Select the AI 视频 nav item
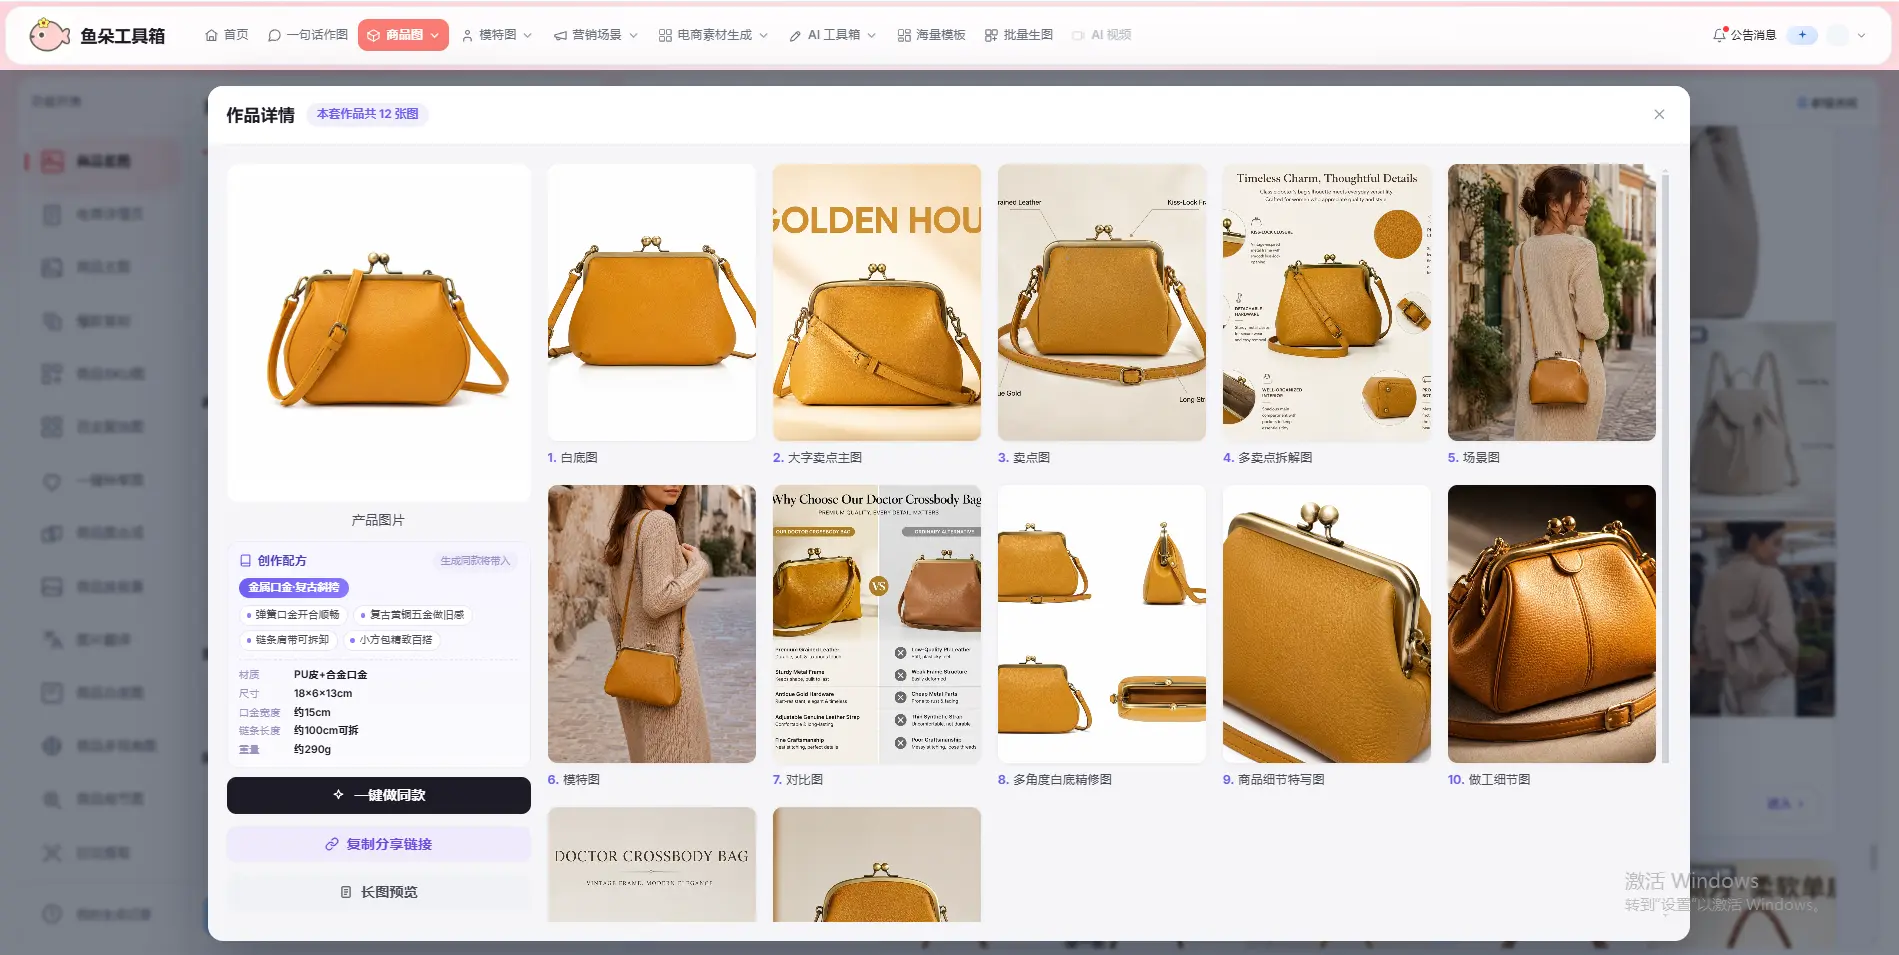 pos(1102,35)
